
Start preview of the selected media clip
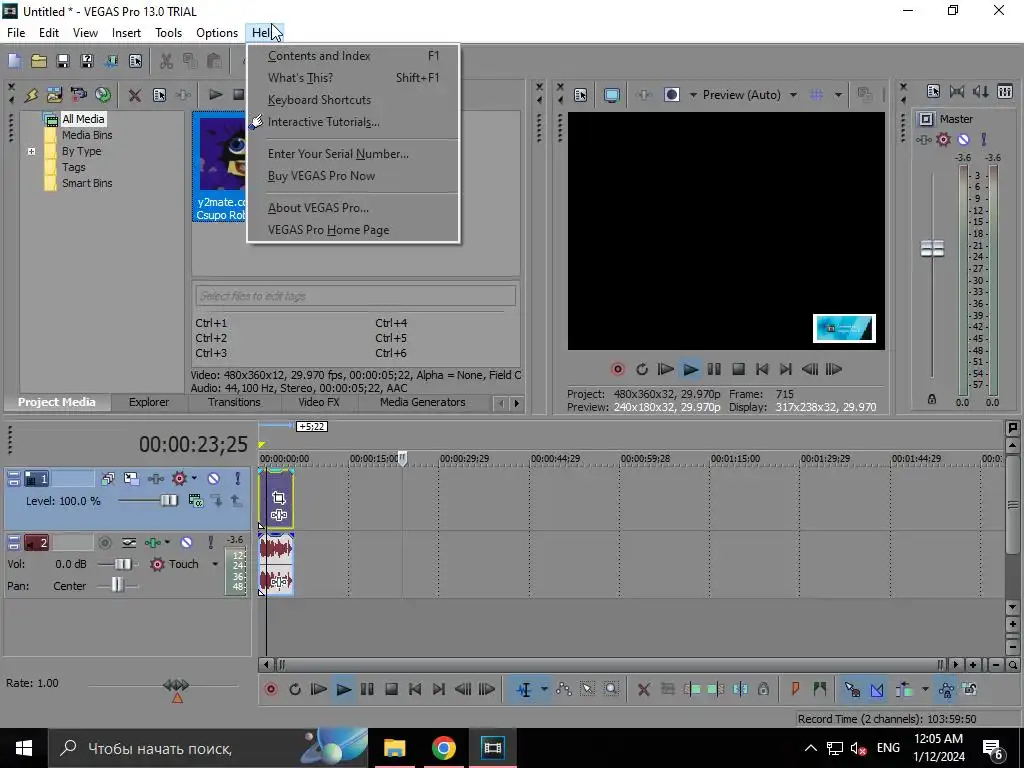tap(215, 95)
